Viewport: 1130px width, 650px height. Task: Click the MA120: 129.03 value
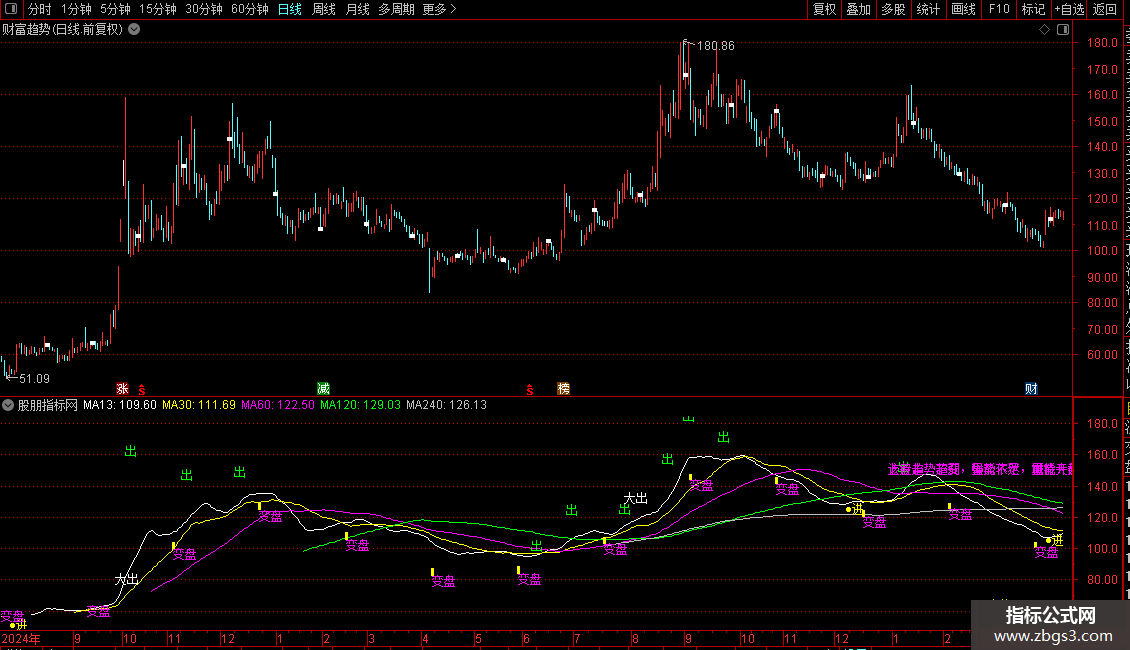(360, 405)
